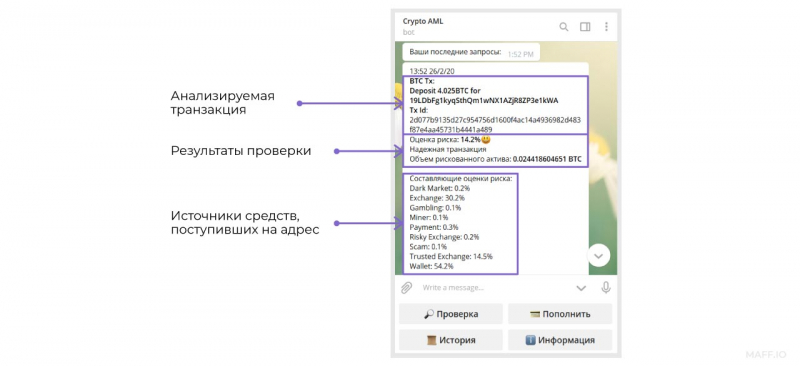The width and height of the screenshot is (800, 366).
Task: Click the microphone voice message icon
Action: (x=606, y=288)
